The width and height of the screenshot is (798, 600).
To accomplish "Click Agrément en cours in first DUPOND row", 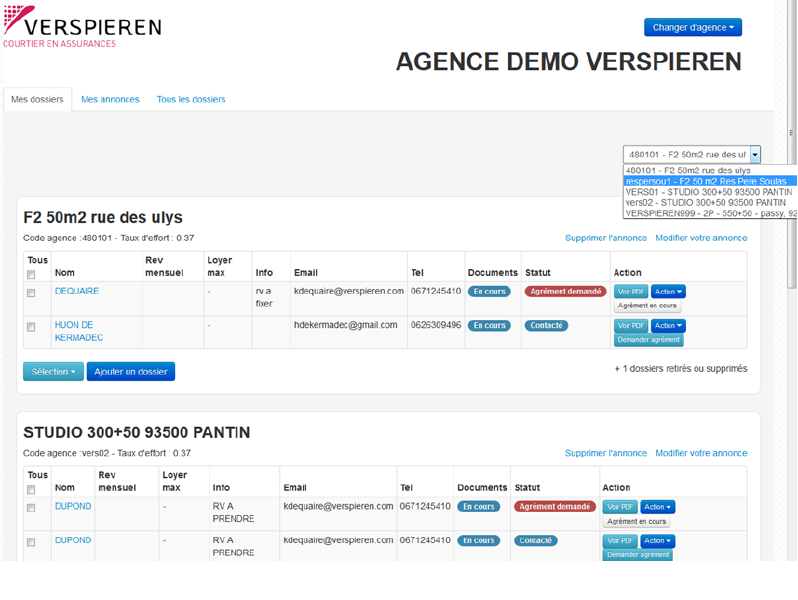I will click(x=636, y=521).
